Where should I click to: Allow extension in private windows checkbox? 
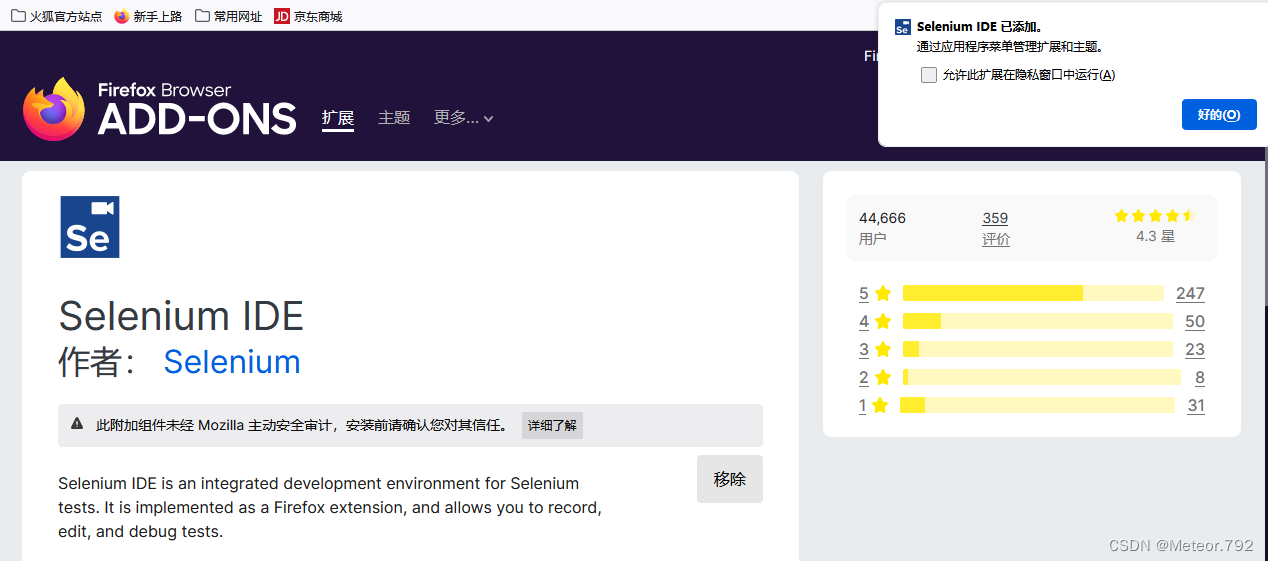[929, 75]
